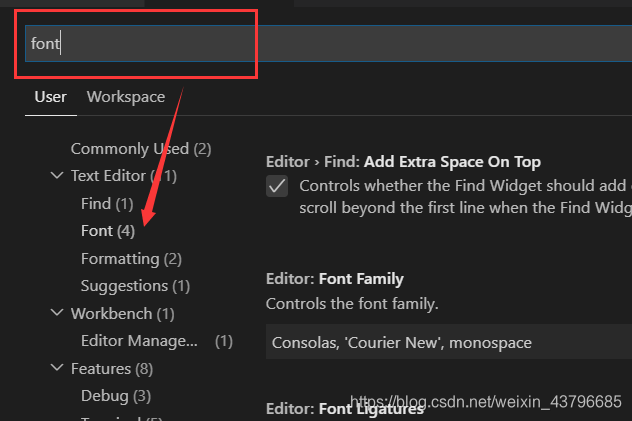Select Suggestions (1) settings category
This screenshot has width=632, height=421.
pyautogui.click(x=135, y=286)
